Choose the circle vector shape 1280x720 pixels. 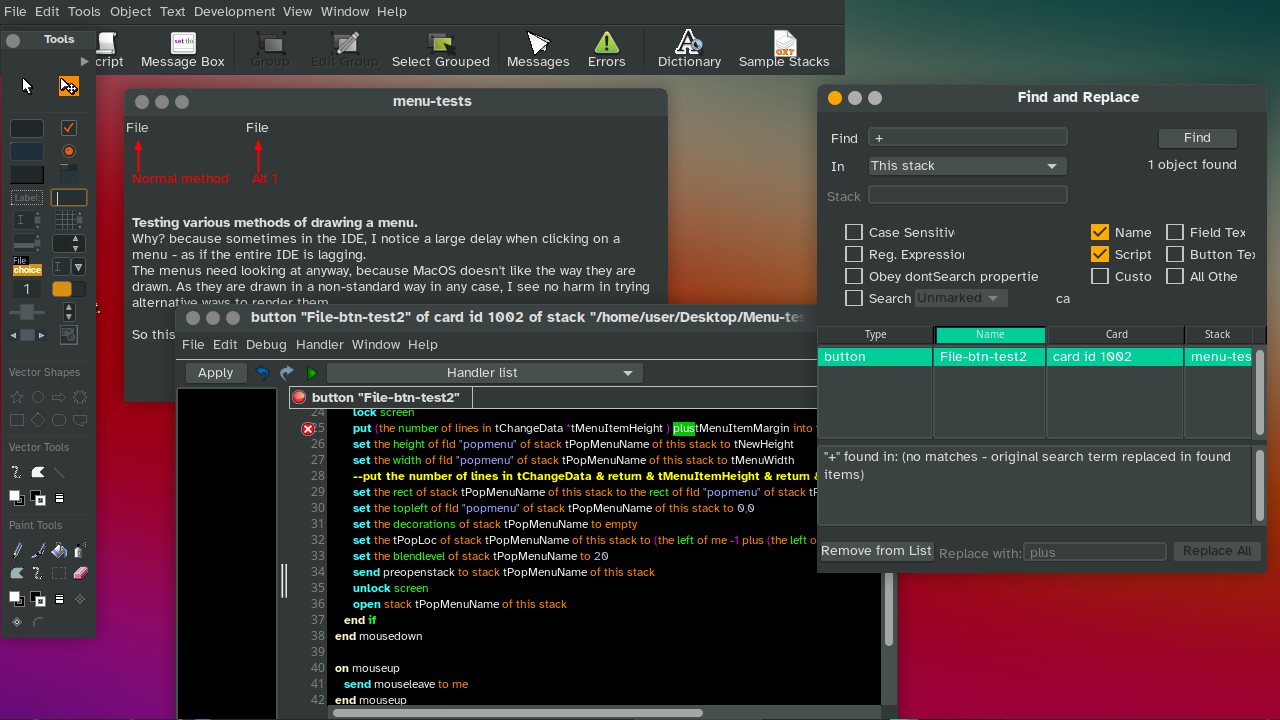38,397
